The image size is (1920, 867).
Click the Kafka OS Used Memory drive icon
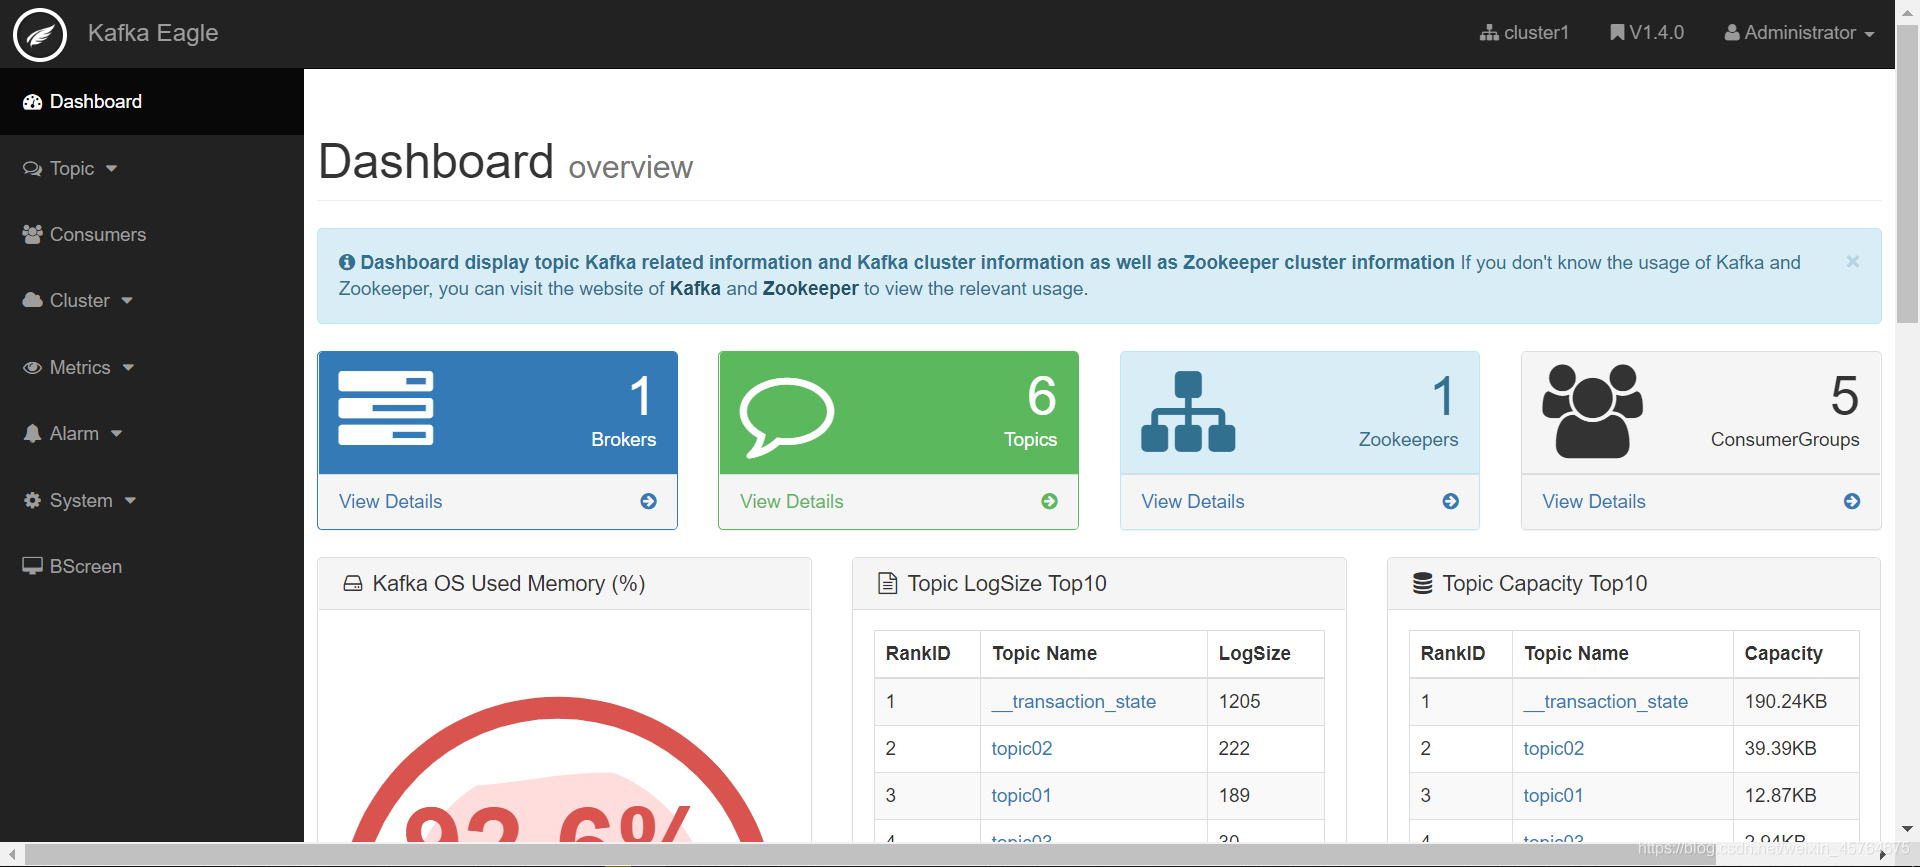tap(353, 584)
